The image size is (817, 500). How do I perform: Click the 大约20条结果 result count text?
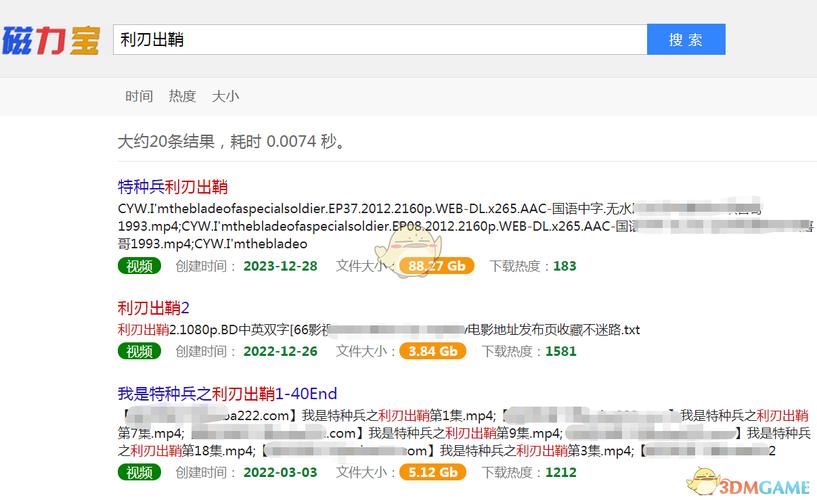point(166,141)
